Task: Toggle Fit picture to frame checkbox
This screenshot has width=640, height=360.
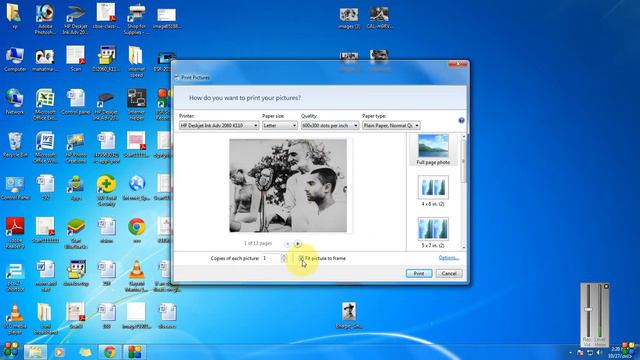Action: [x=301, y=258]
